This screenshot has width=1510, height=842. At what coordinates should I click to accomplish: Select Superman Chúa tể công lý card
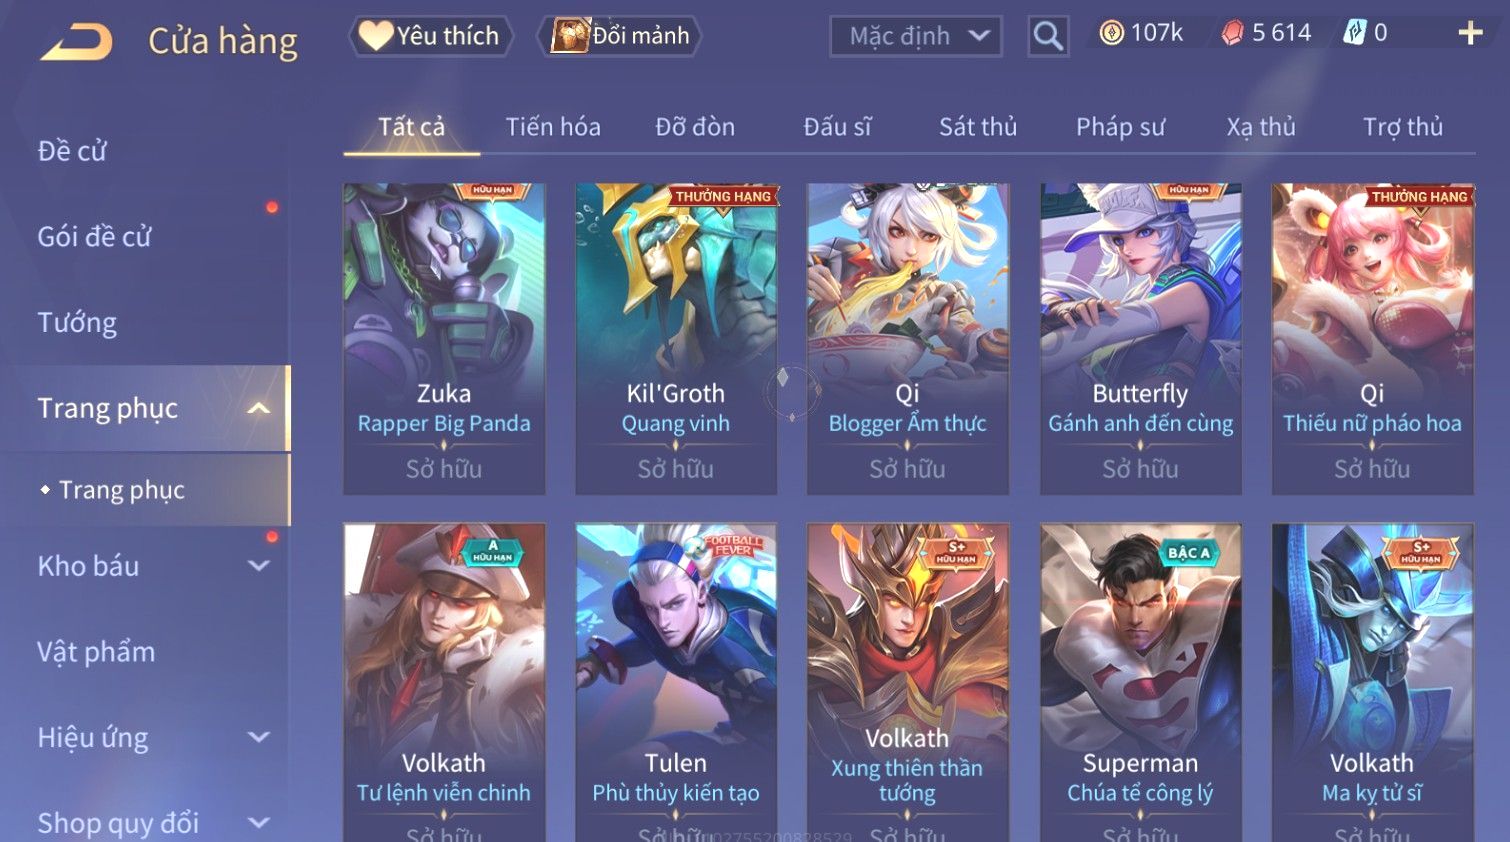pyautogui.click(x=1140, y=682)
